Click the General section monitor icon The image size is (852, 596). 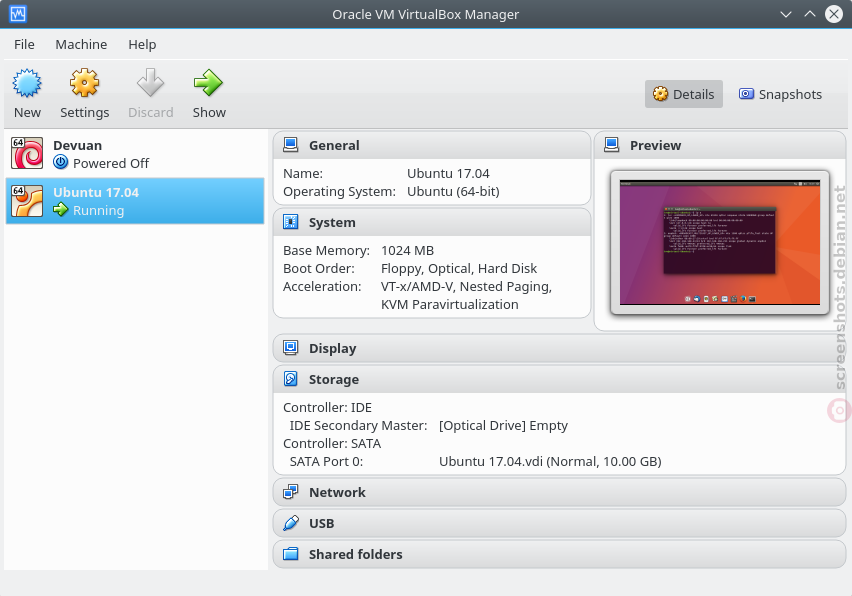[x=291, y=145]
